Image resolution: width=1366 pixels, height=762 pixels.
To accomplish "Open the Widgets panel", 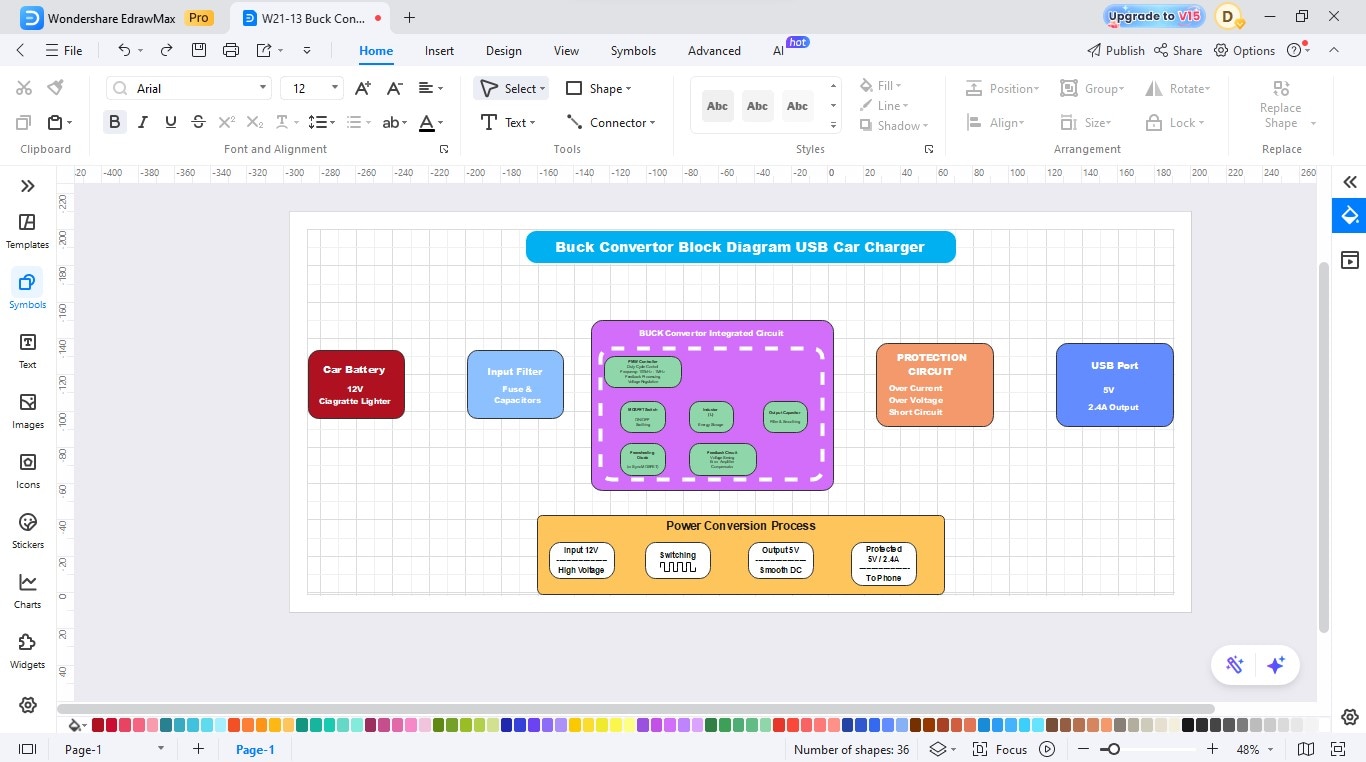I will coord(27,651).
